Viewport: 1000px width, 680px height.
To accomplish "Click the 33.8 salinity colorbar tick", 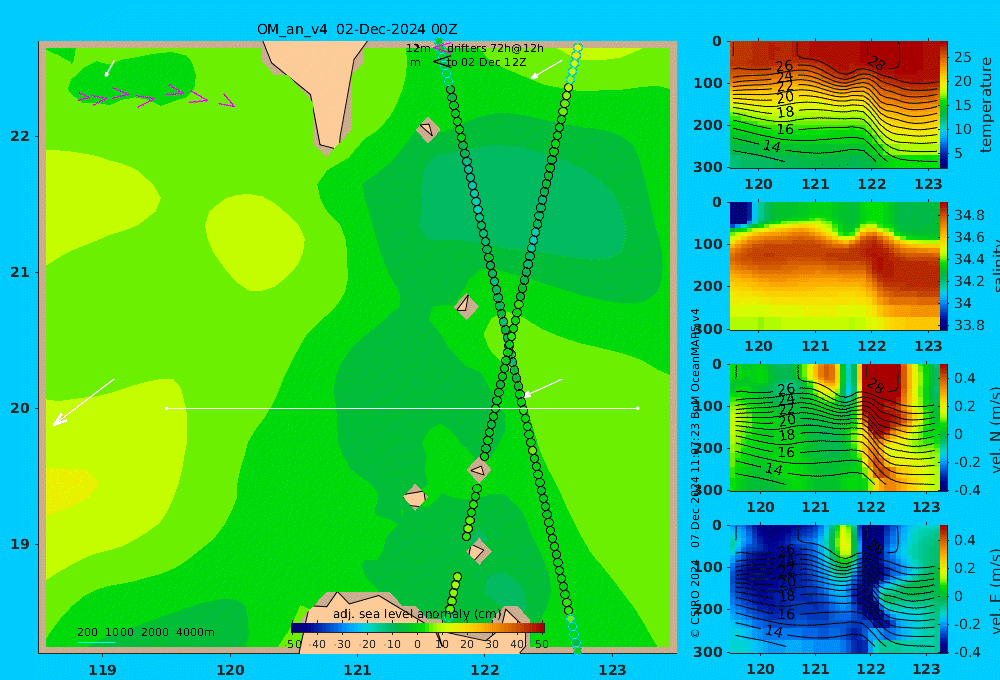I will click(x=969, y=325).
